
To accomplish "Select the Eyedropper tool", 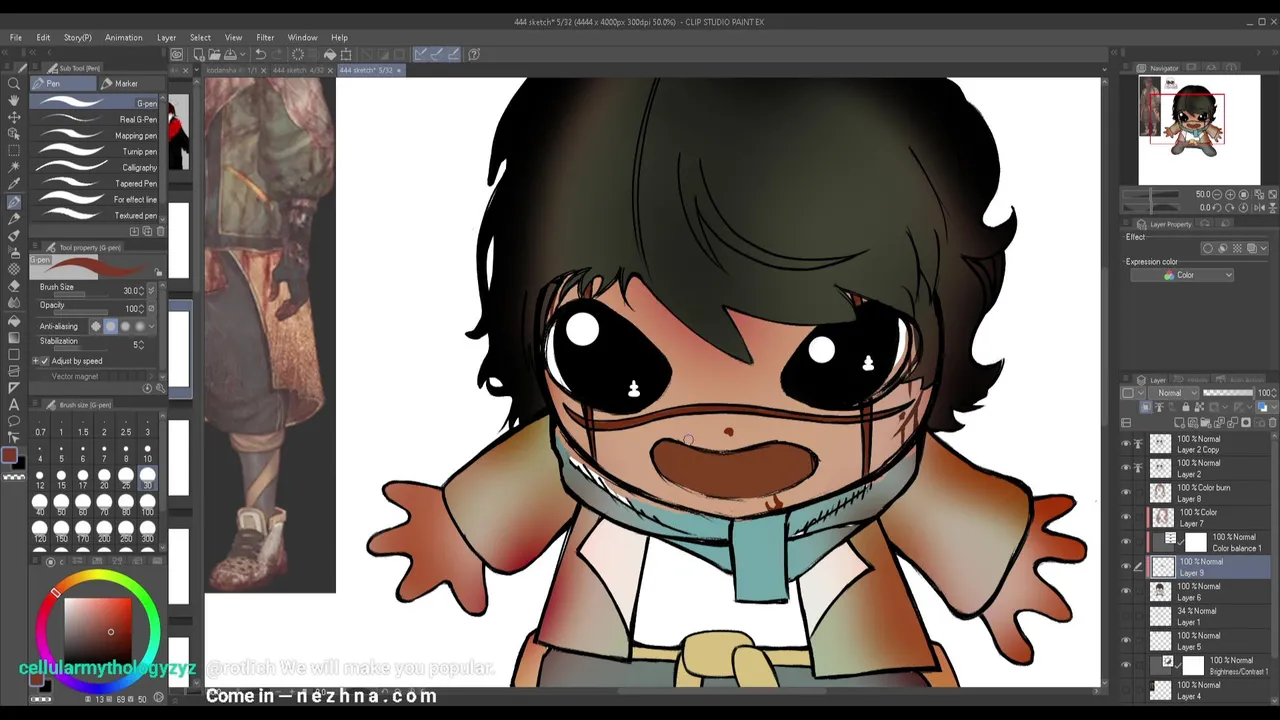I will [x=14, y=185].
